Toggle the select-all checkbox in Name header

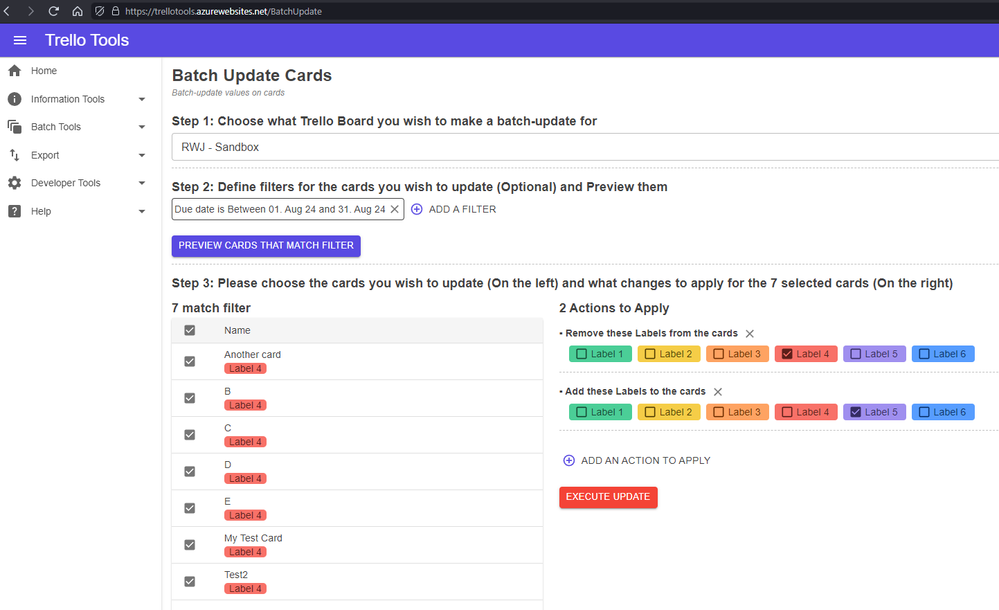189,330
